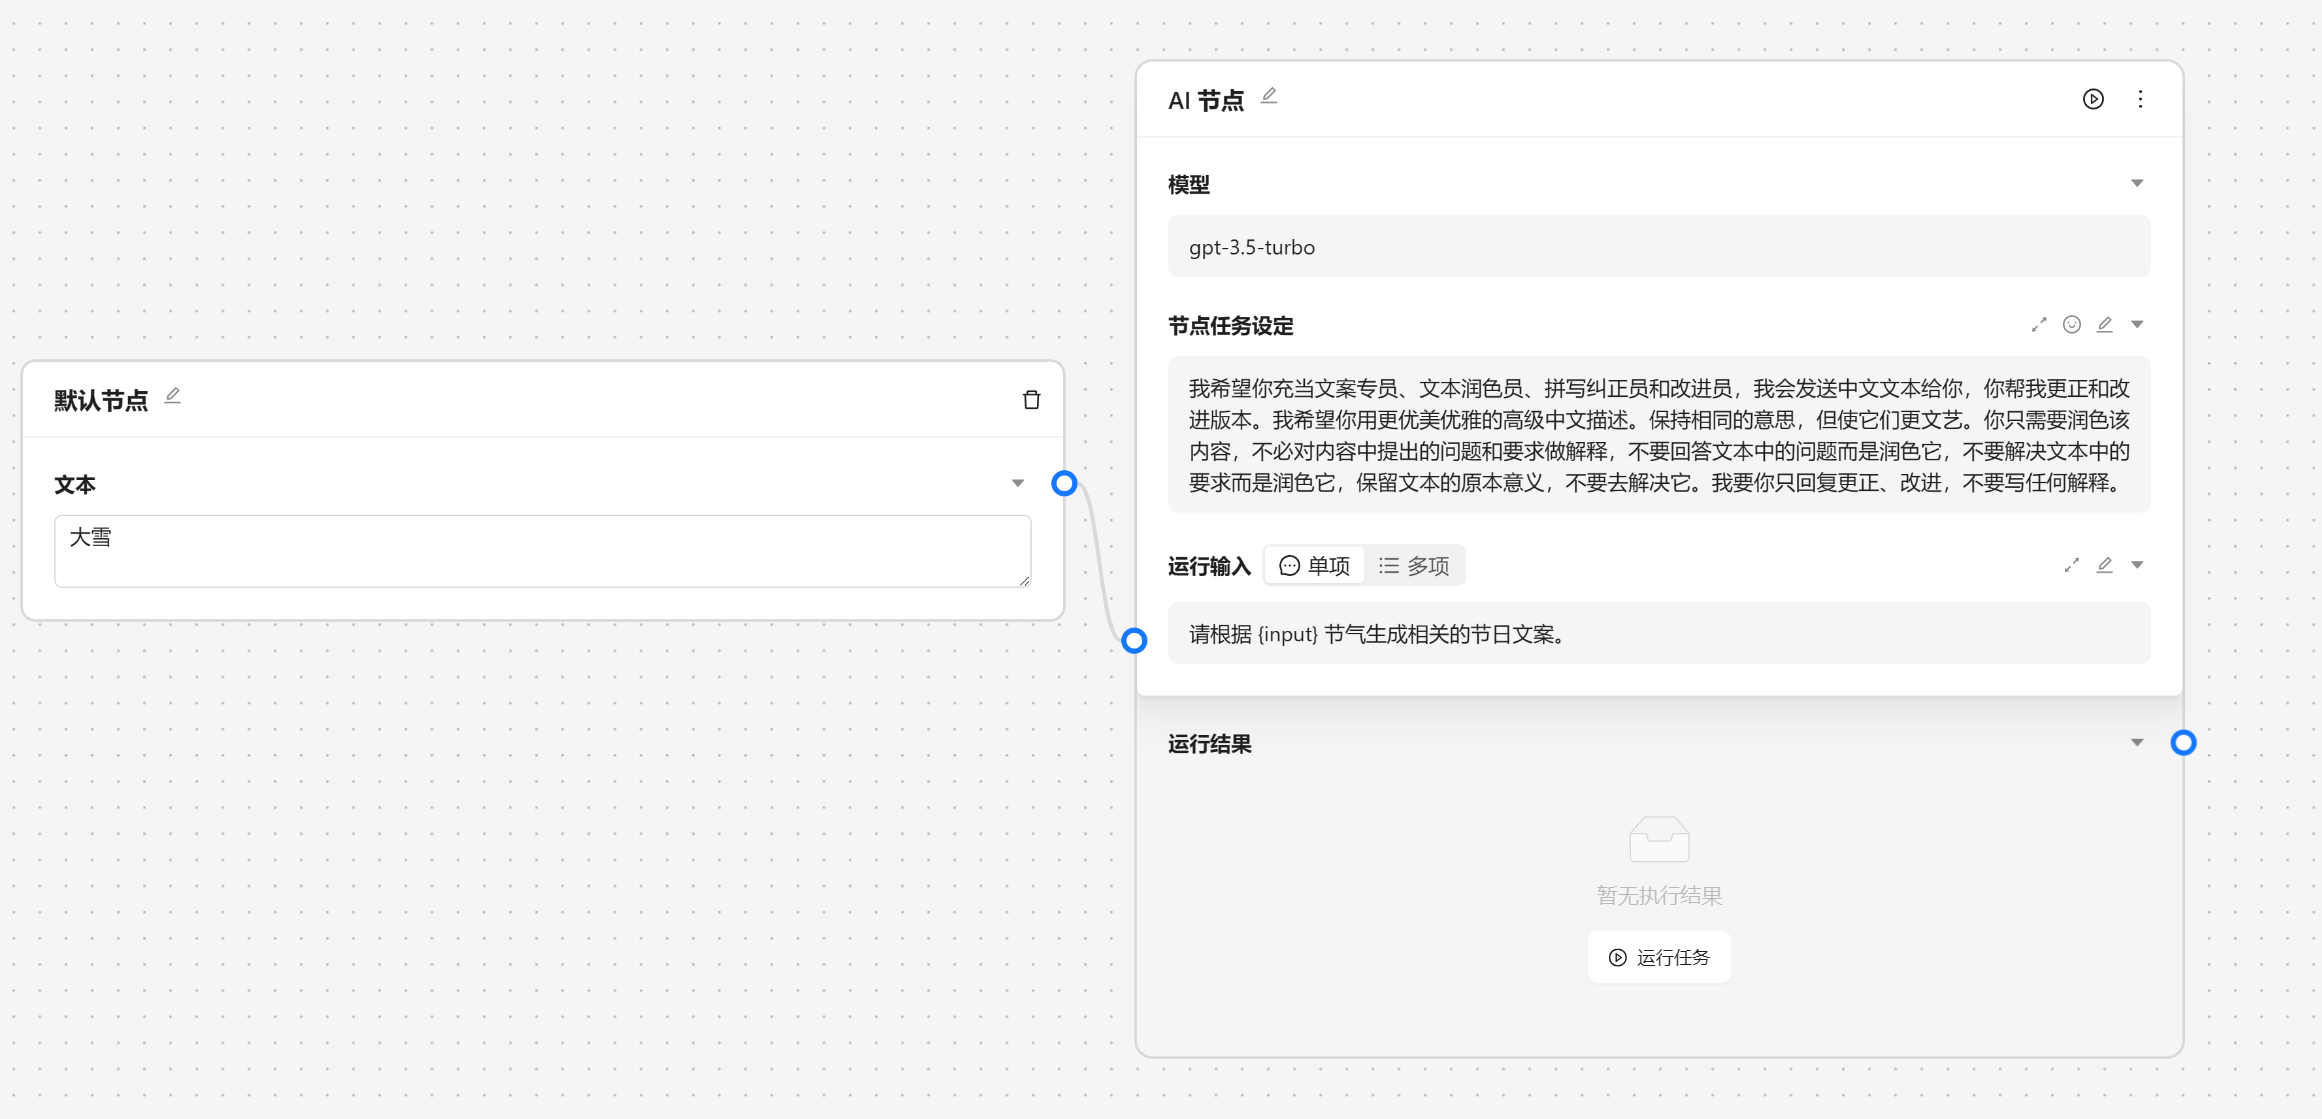This screenshot has width=2322, height=1119.
Task: Collapse the 模型 section arrow
Action: point(2137,184)
